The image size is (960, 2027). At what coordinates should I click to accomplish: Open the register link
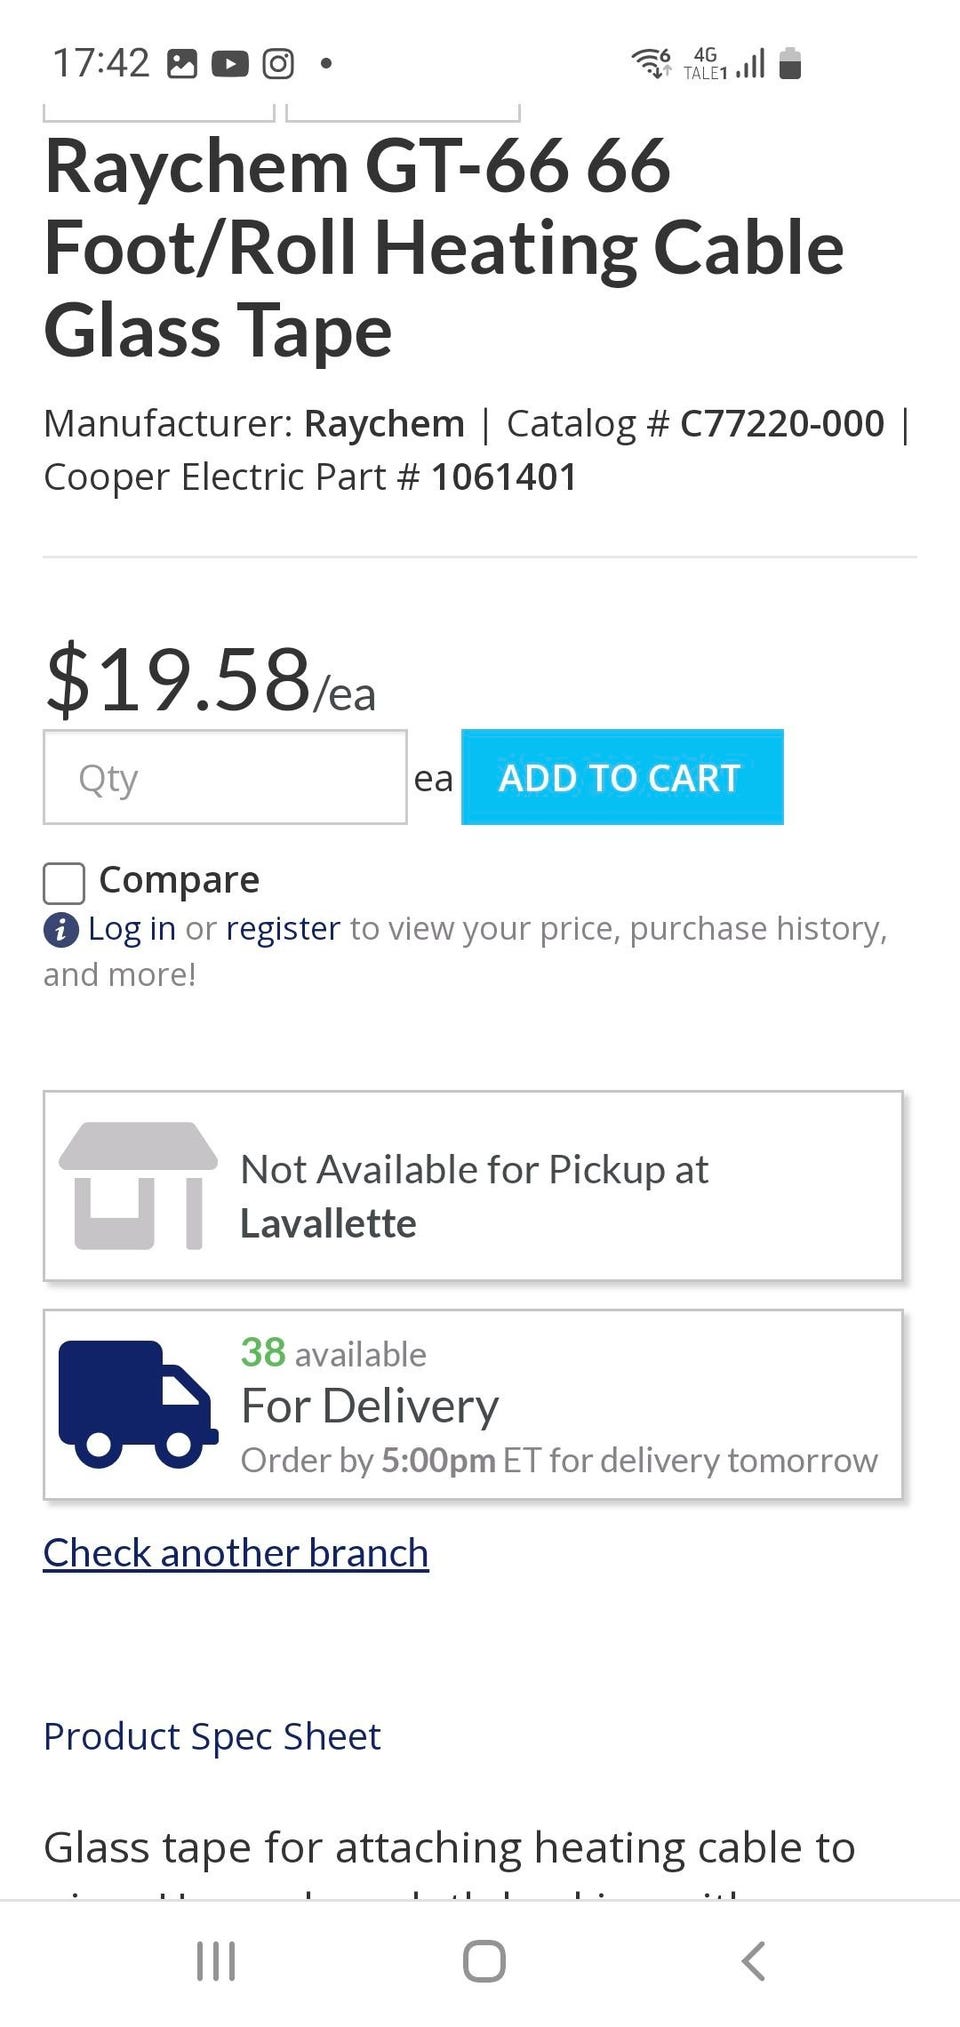(x=283, y=929)
